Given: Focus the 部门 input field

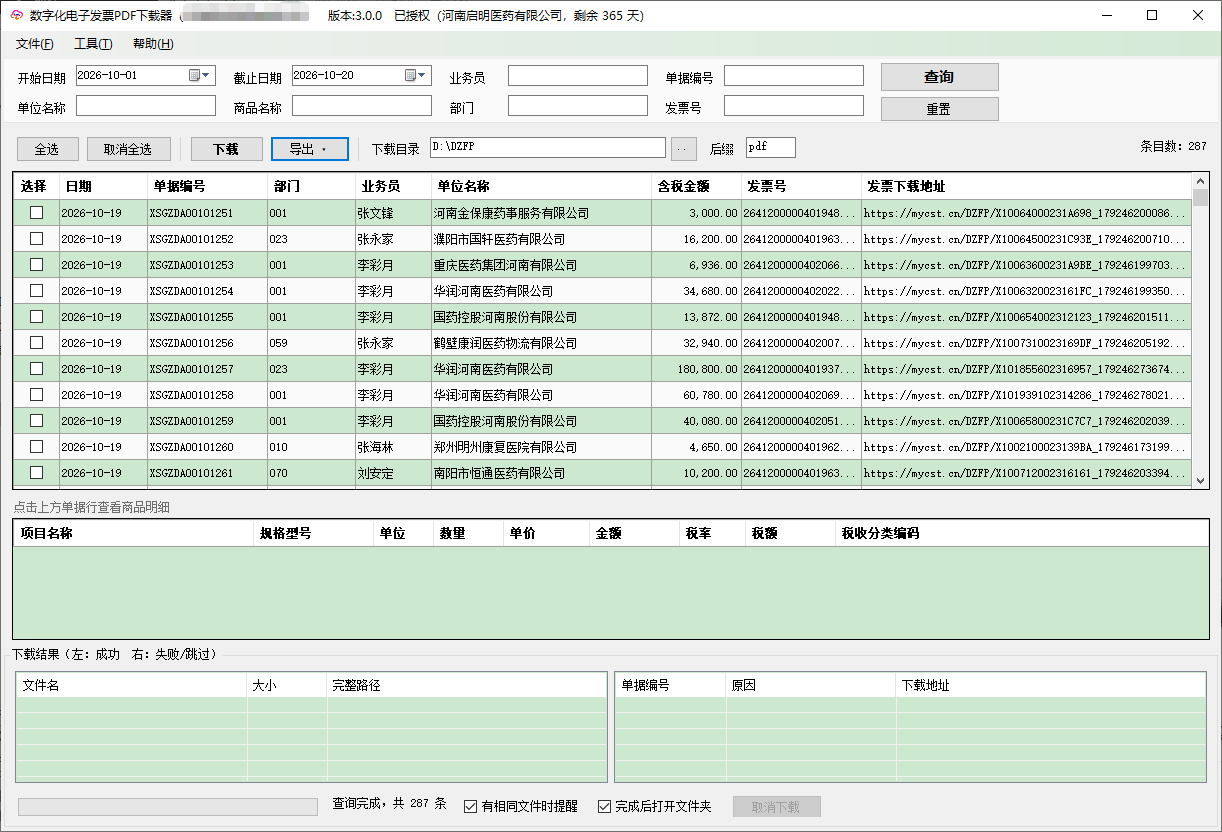Looking at the screenshot, I should (x=578, y=106).
